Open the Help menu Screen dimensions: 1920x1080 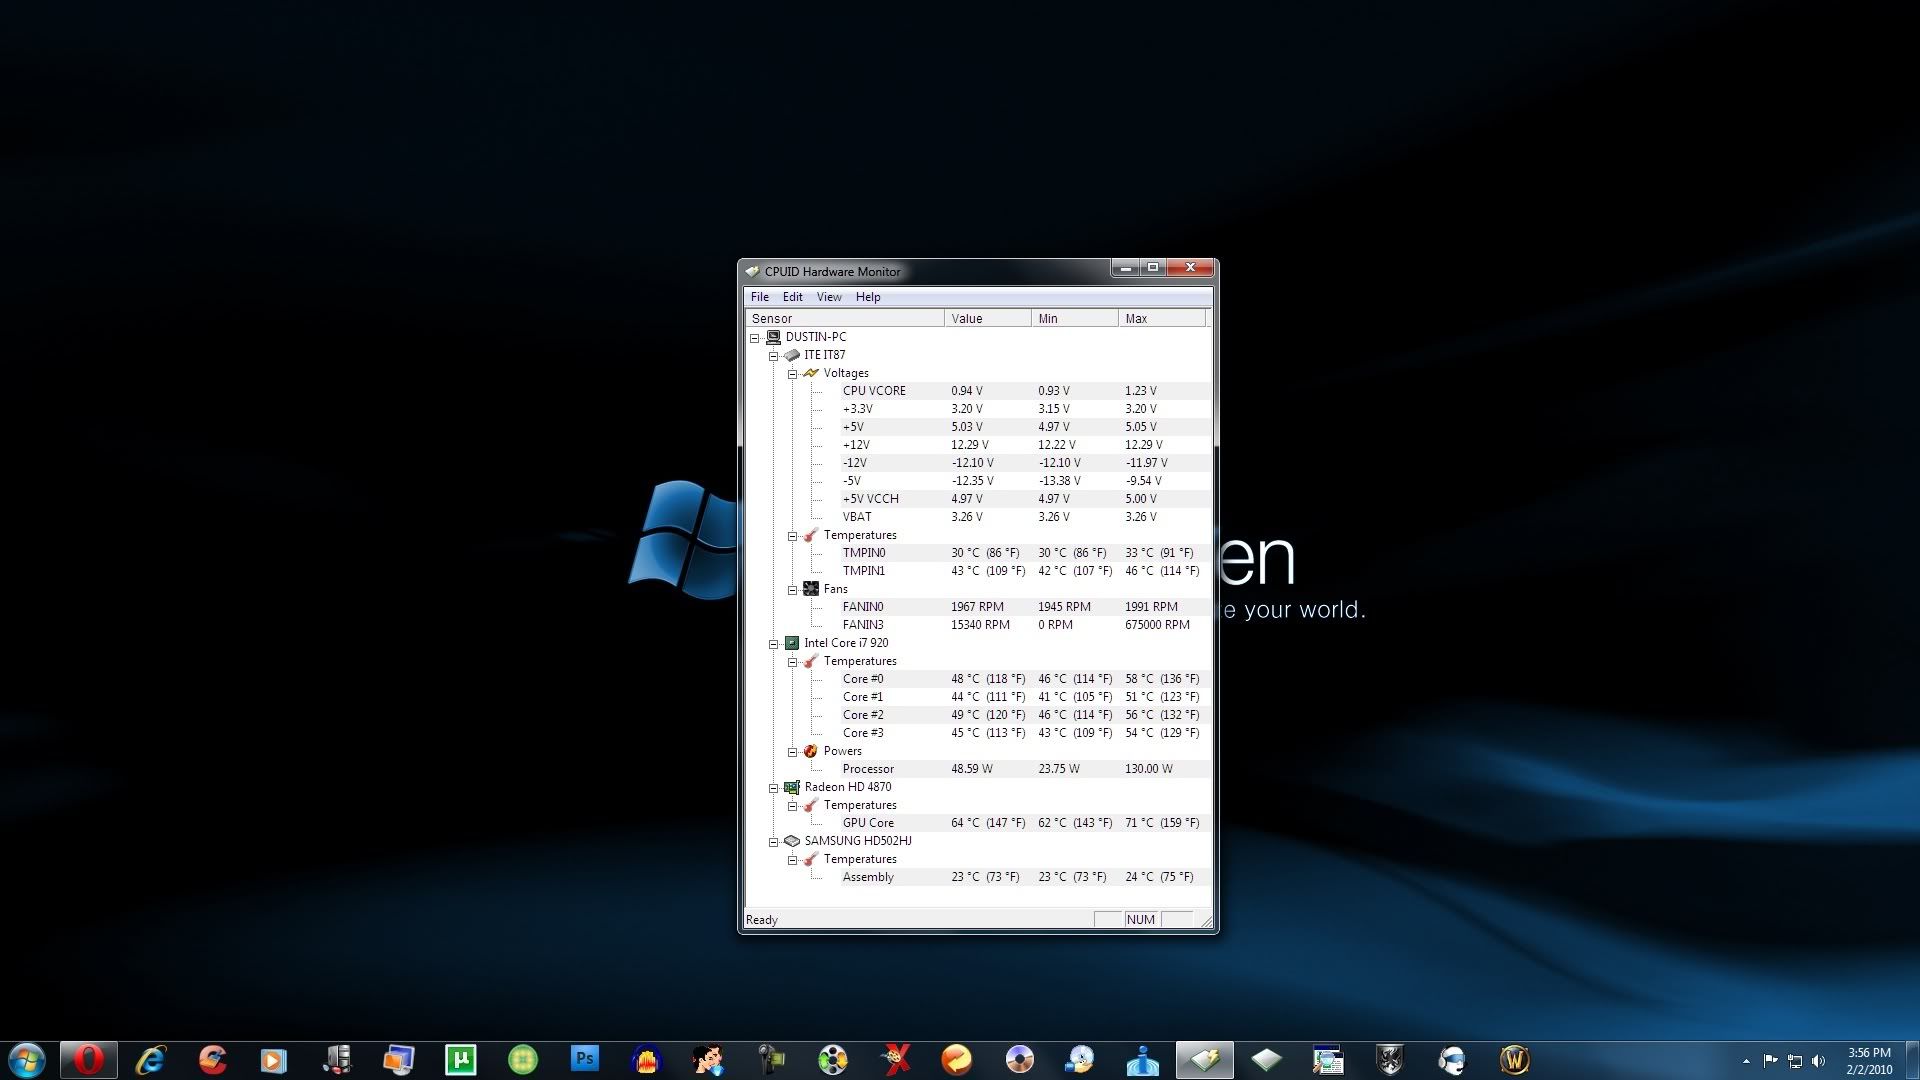(x=868, y=297)
